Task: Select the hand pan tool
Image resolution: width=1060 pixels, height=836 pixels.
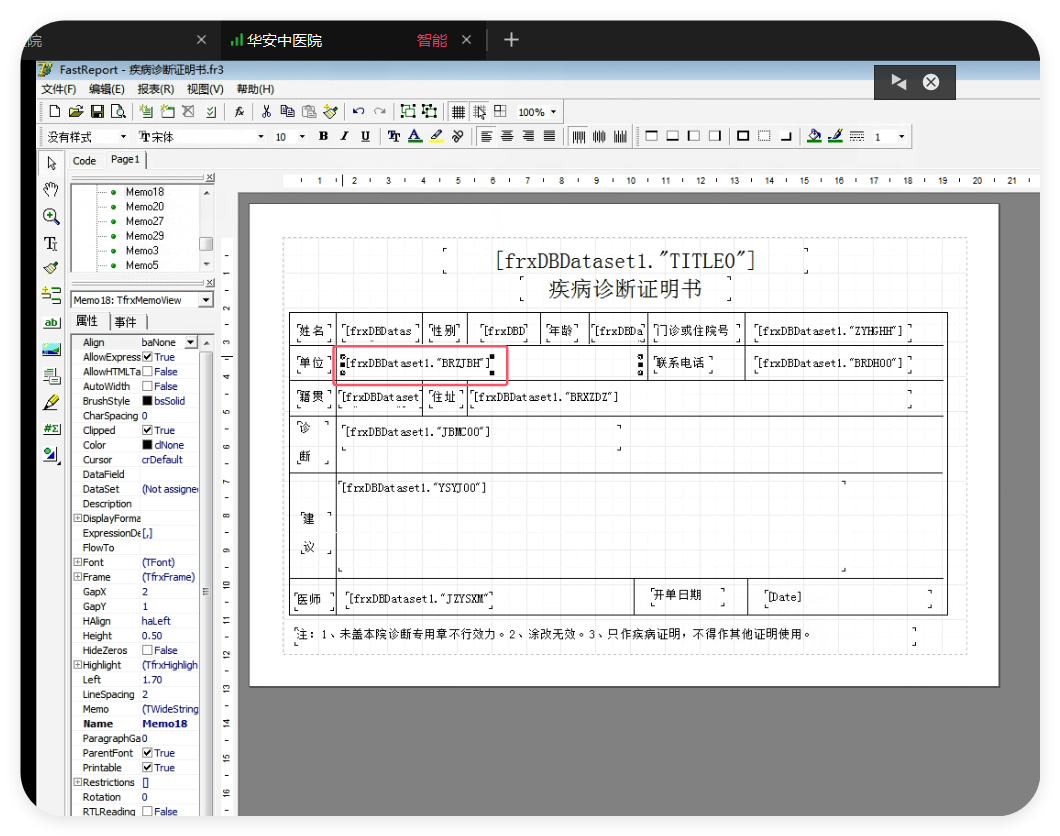Action: [x=51, y=189]
